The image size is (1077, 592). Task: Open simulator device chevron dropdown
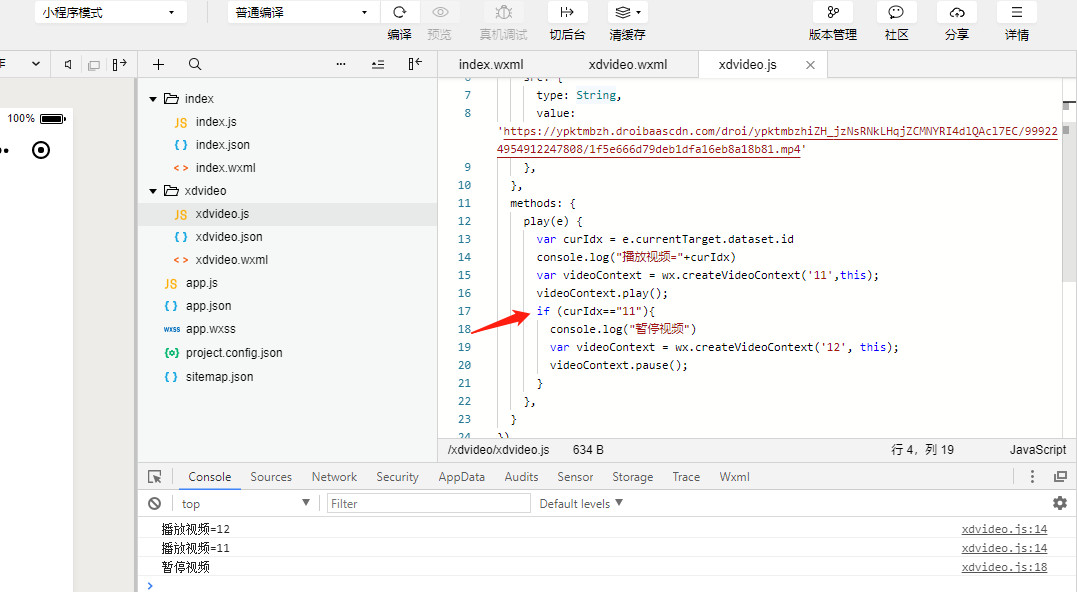(x=36, y=64)
